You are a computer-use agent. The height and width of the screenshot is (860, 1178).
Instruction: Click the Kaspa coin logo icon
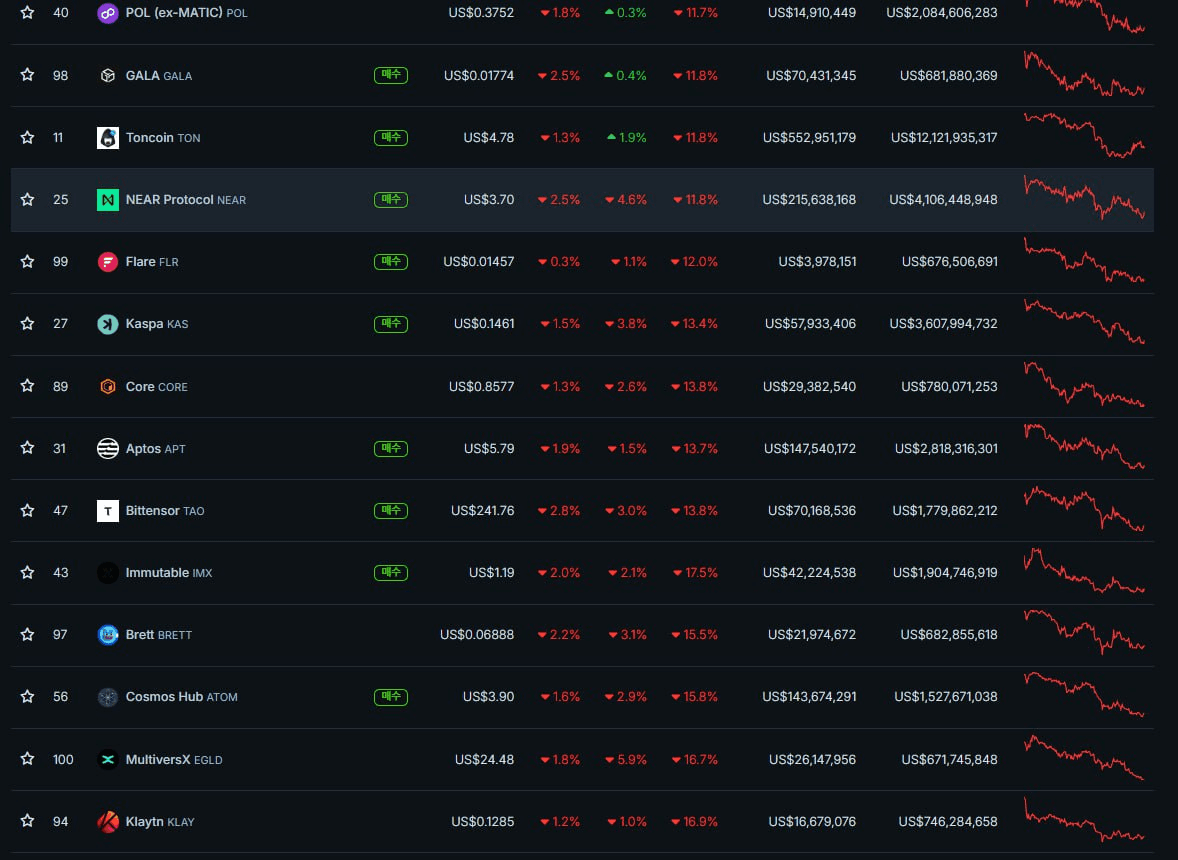pos(108,324)
